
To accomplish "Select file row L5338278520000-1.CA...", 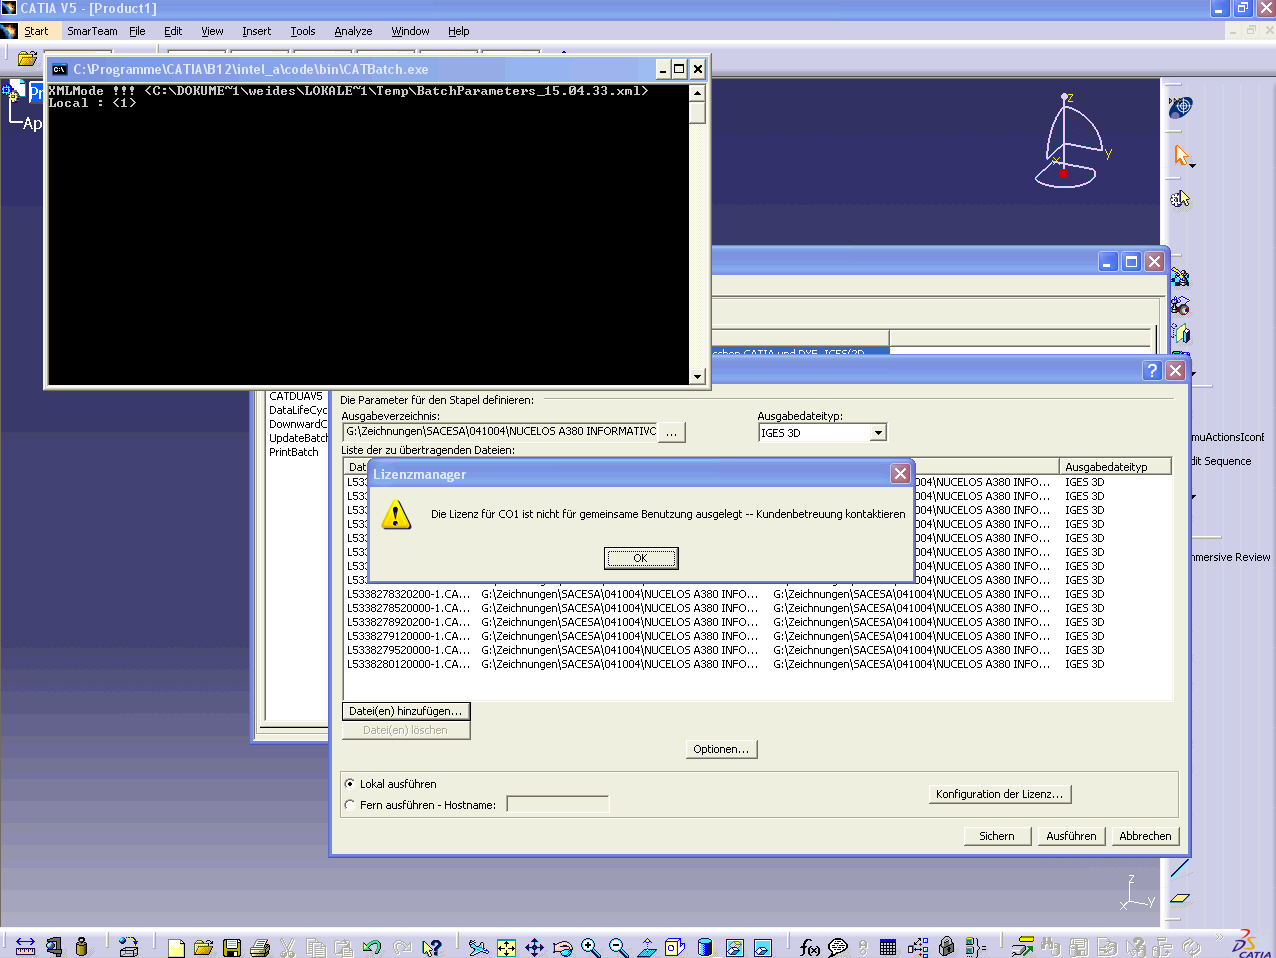I will [x=757, y=608].
